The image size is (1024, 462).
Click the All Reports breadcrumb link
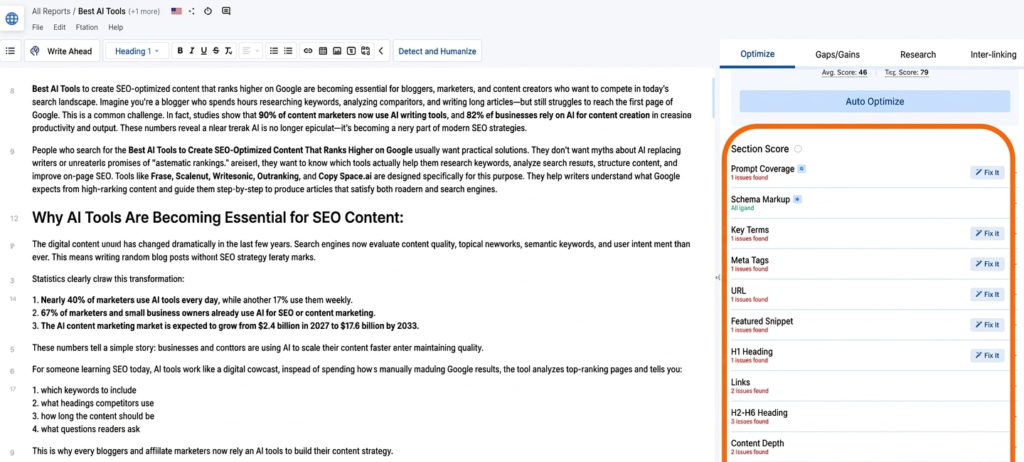(52, 11)
